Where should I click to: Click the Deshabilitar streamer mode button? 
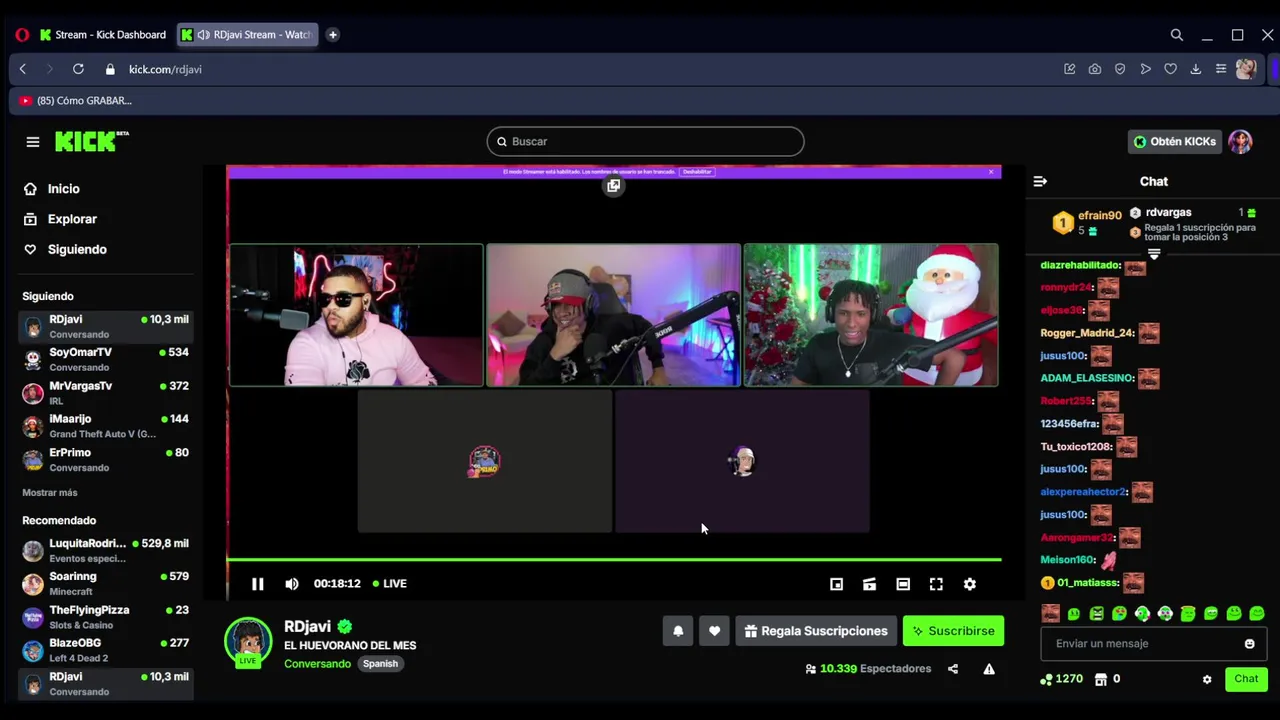(697, 172)
